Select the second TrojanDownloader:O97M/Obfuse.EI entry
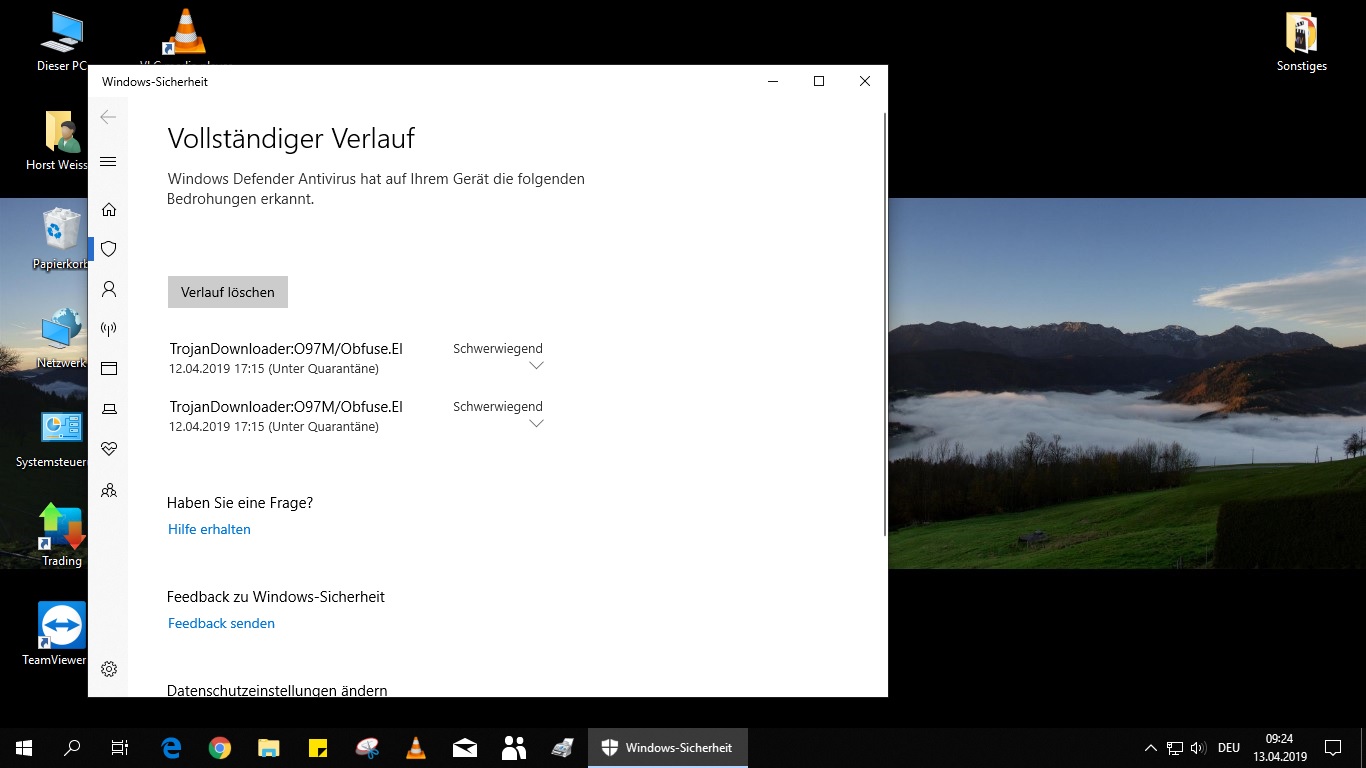1366x768 pixels. 286,407
